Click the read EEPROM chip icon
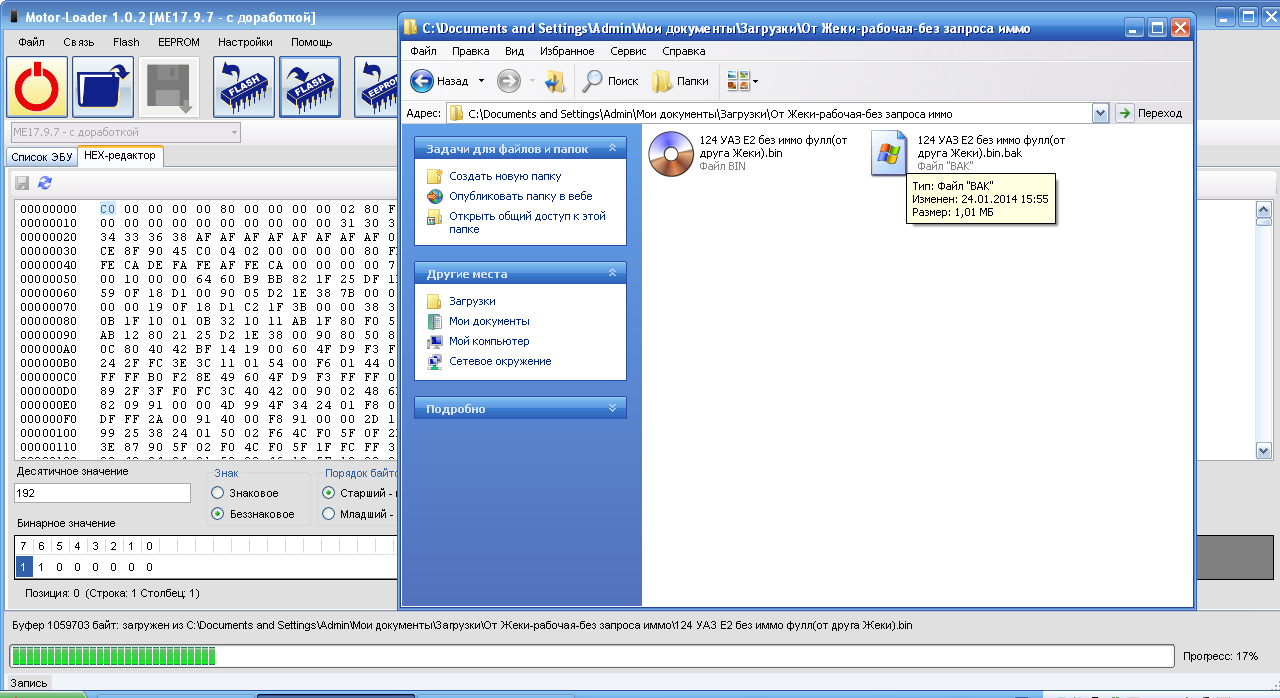Image resolution: width=1280 pixels, height=698 pixels. pos(377,87)
